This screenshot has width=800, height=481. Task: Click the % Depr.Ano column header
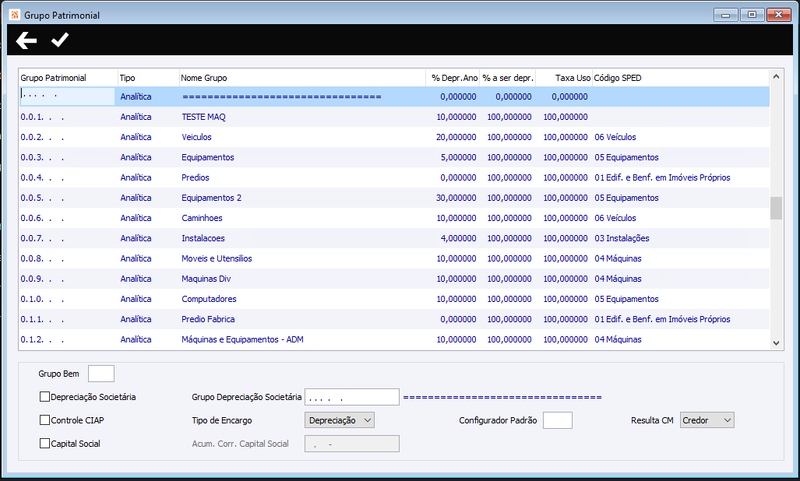tap(453, 78)
